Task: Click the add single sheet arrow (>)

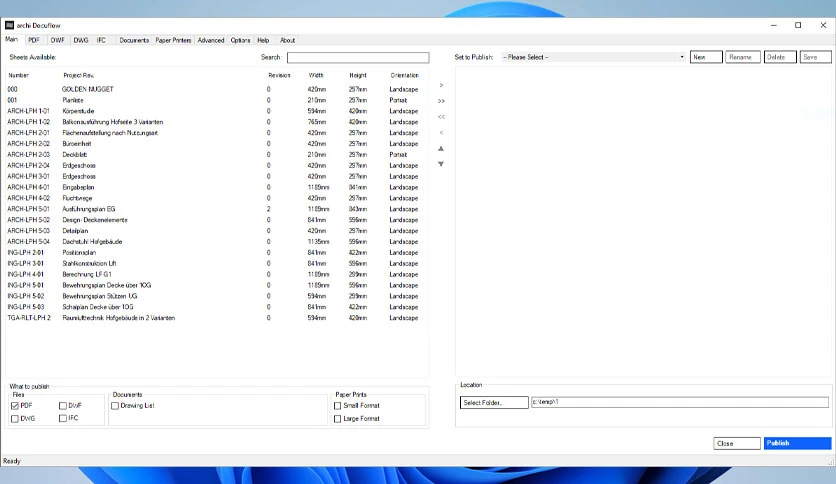Action: click(x=441, y=85)
